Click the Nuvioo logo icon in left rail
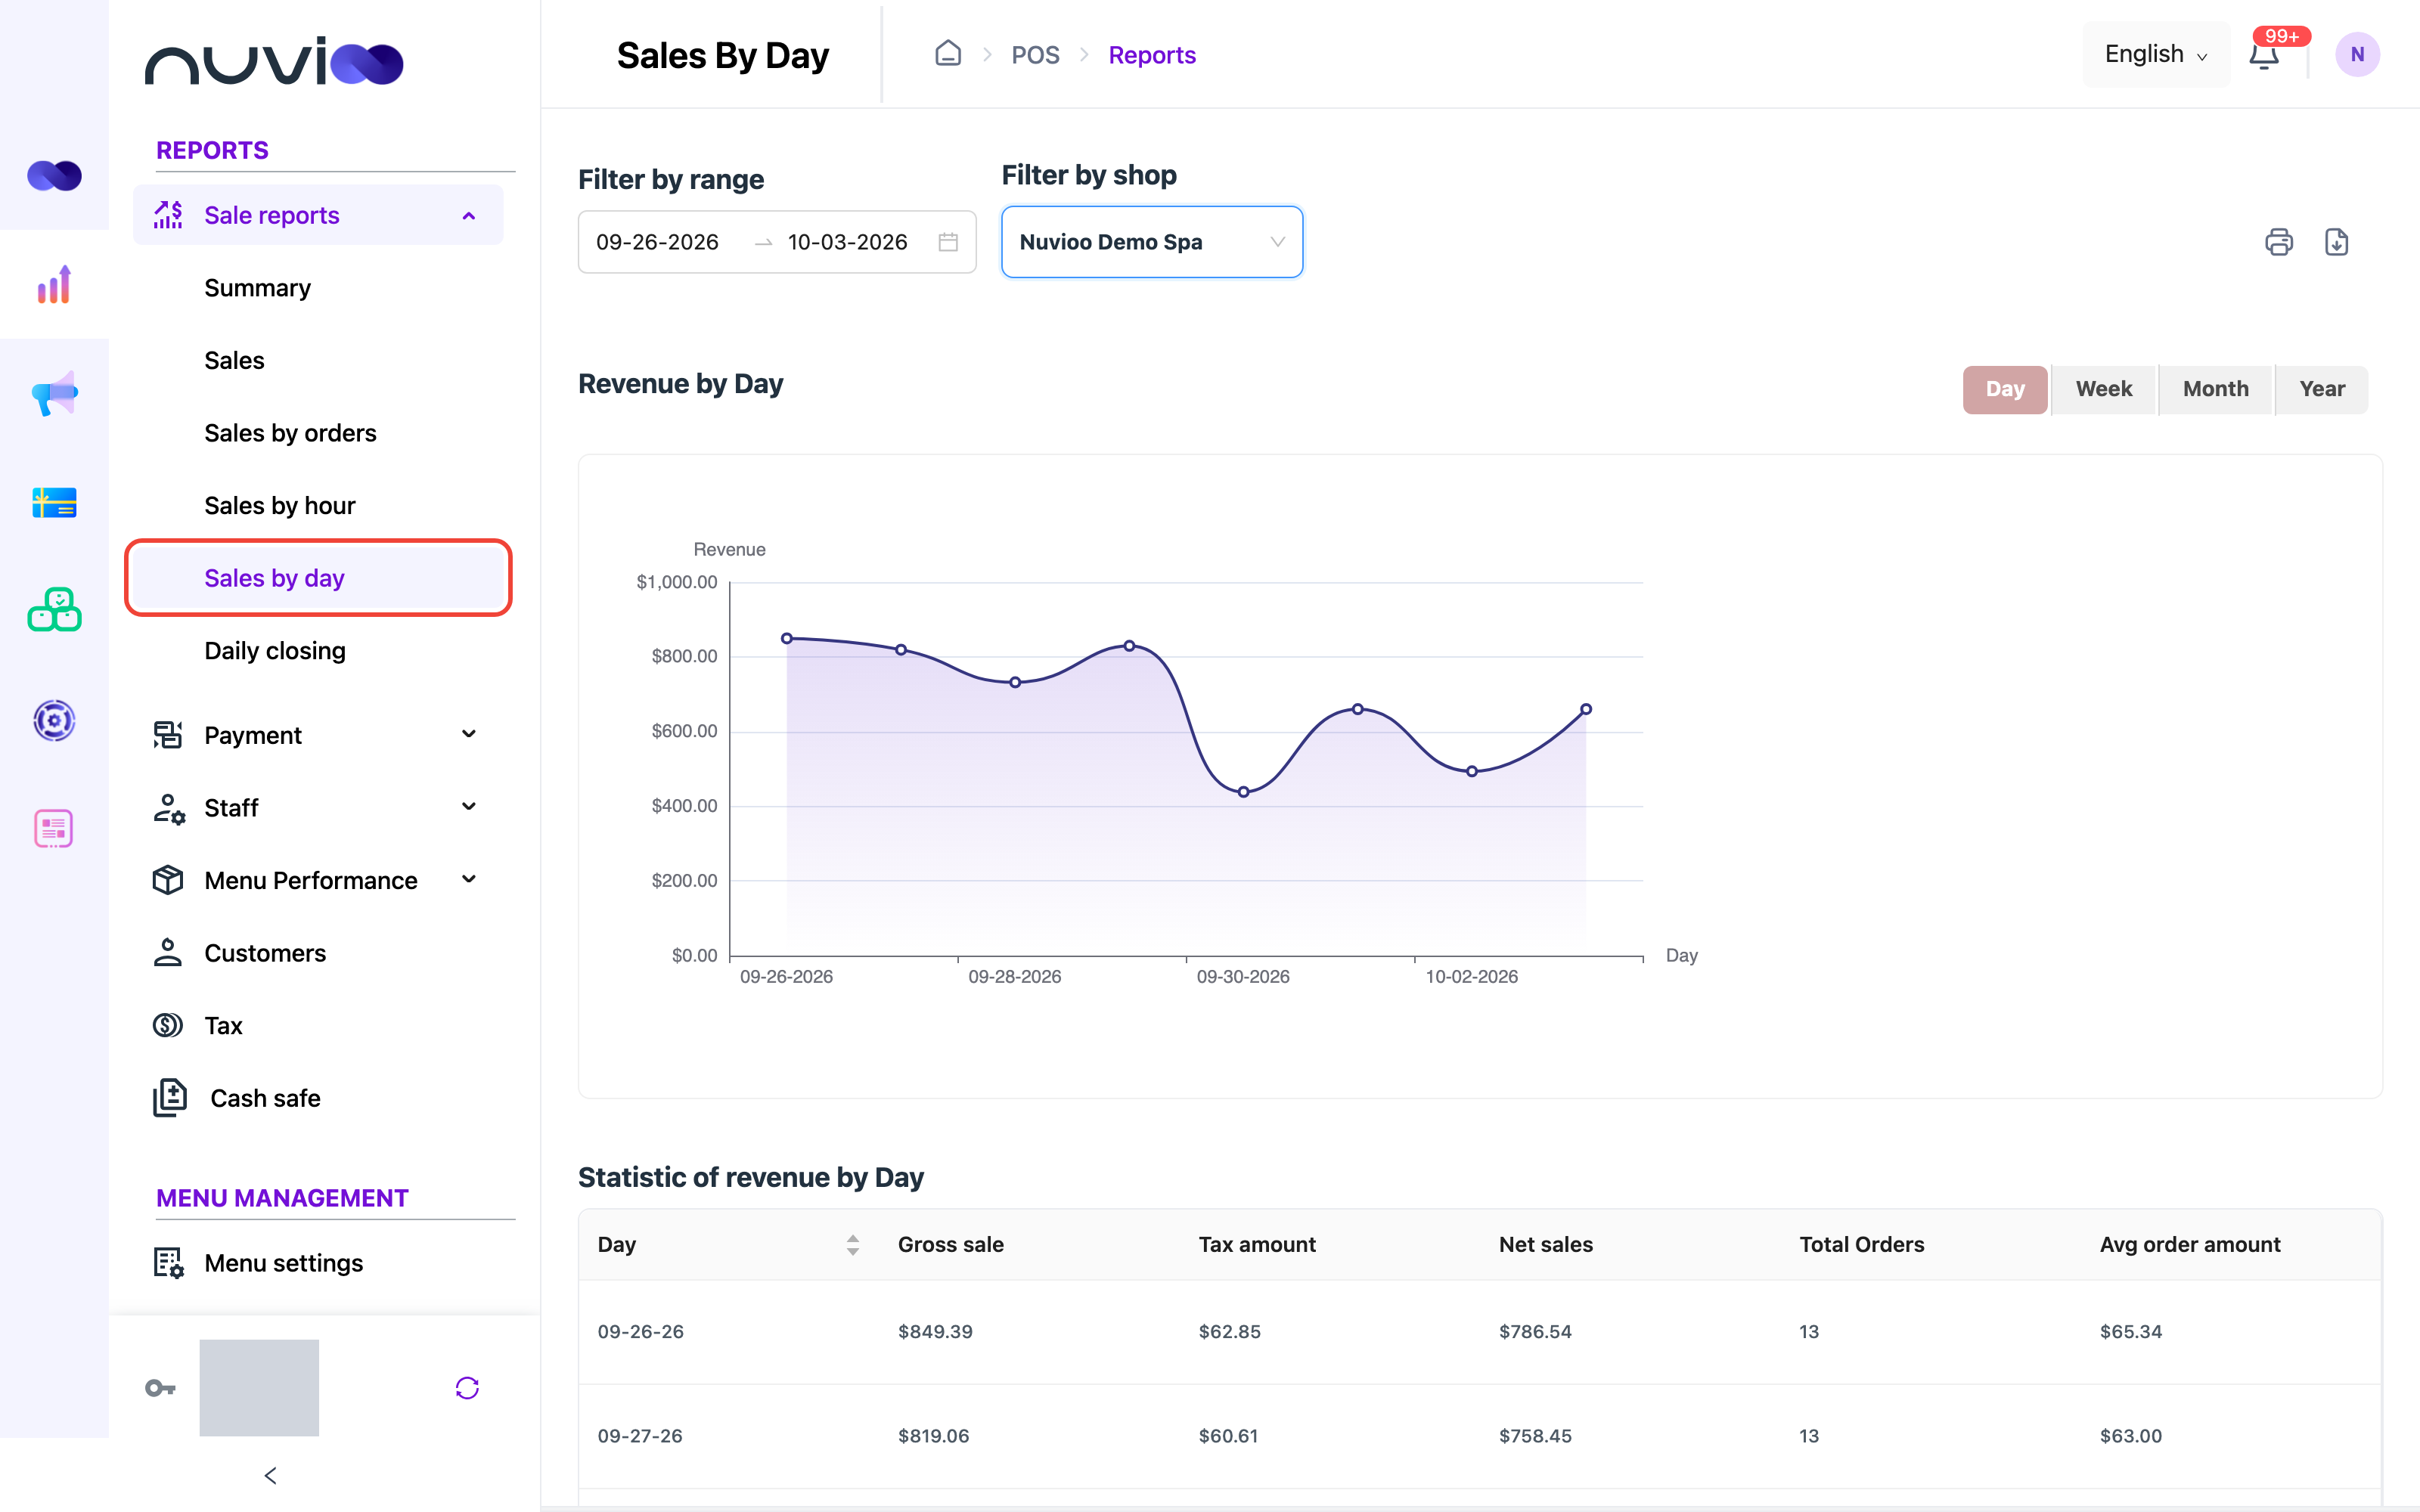The image size is (2420, 1512). click(54, 176)
